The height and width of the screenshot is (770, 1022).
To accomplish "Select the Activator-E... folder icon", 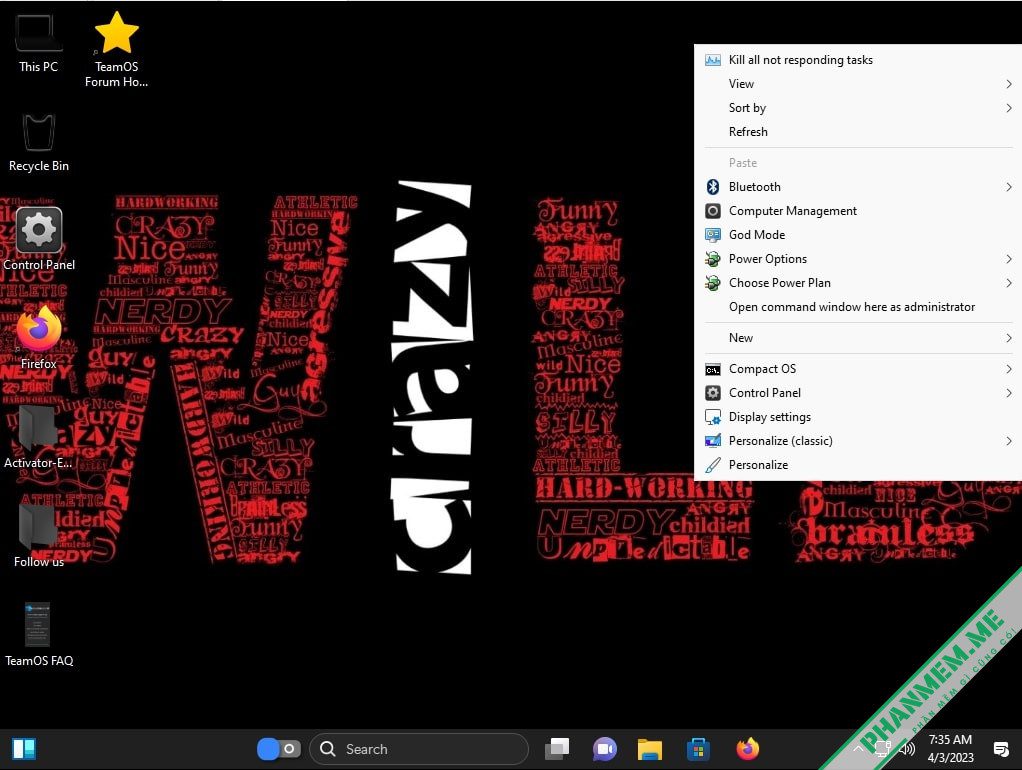I will 37,428.
